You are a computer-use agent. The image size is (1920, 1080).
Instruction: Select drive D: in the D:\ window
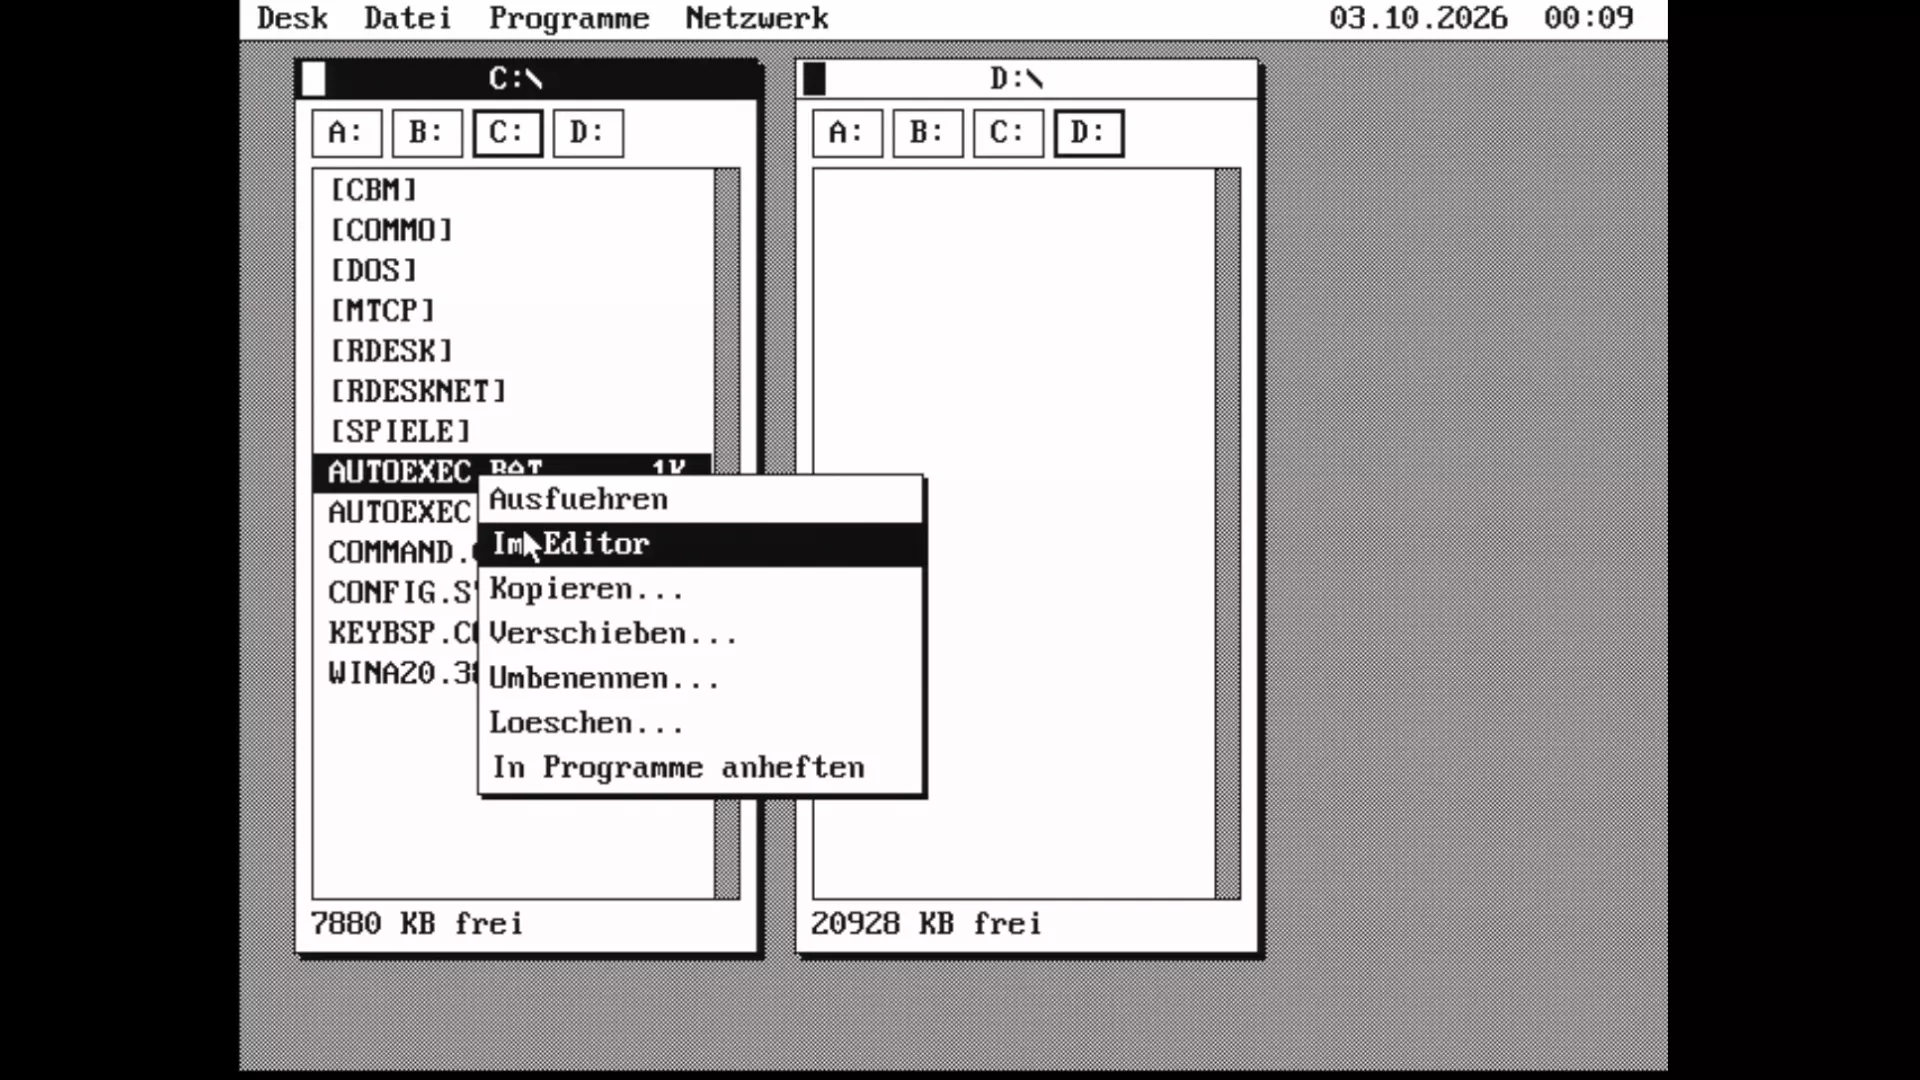[x=1089, y=133]
